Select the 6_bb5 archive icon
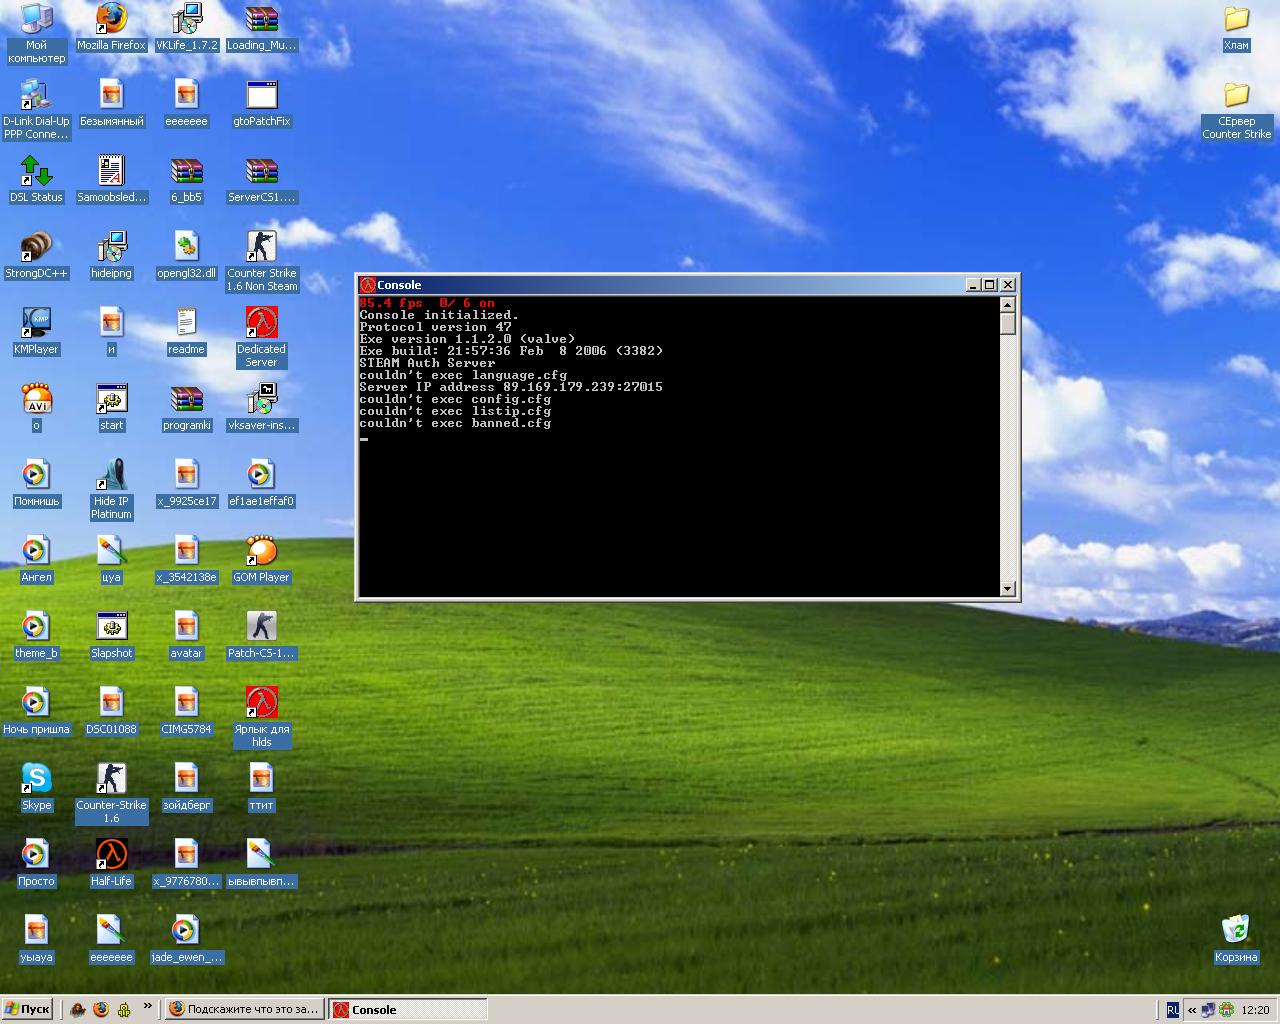The image size is (1280, 1024). [x=187, y=179]
